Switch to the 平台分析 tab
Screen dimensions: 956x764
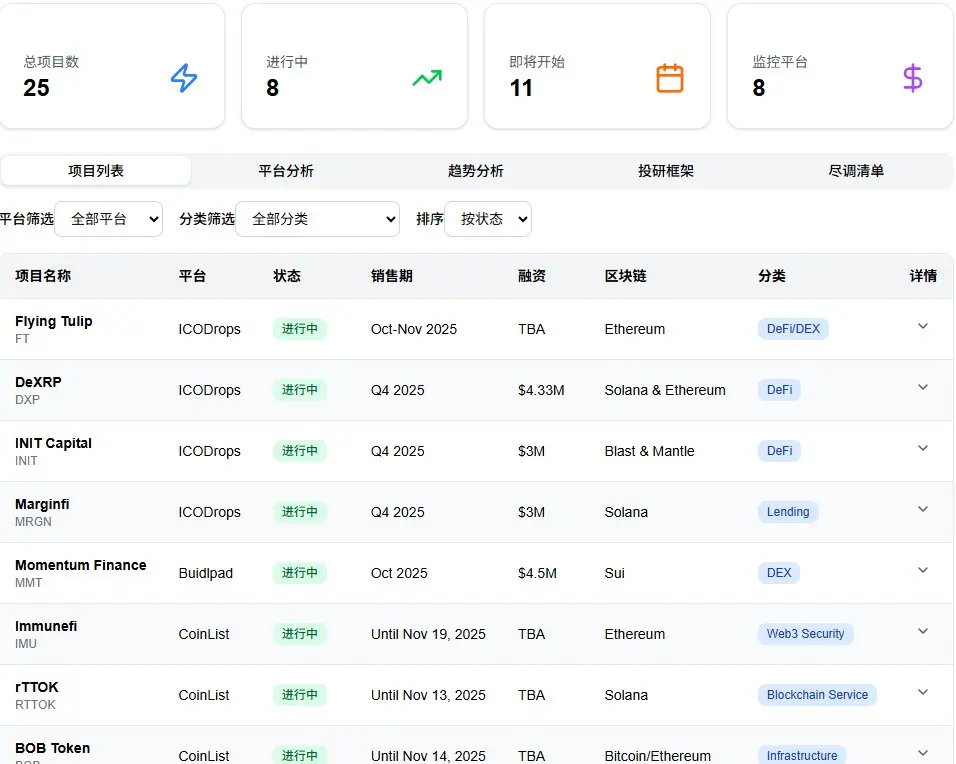286,171
